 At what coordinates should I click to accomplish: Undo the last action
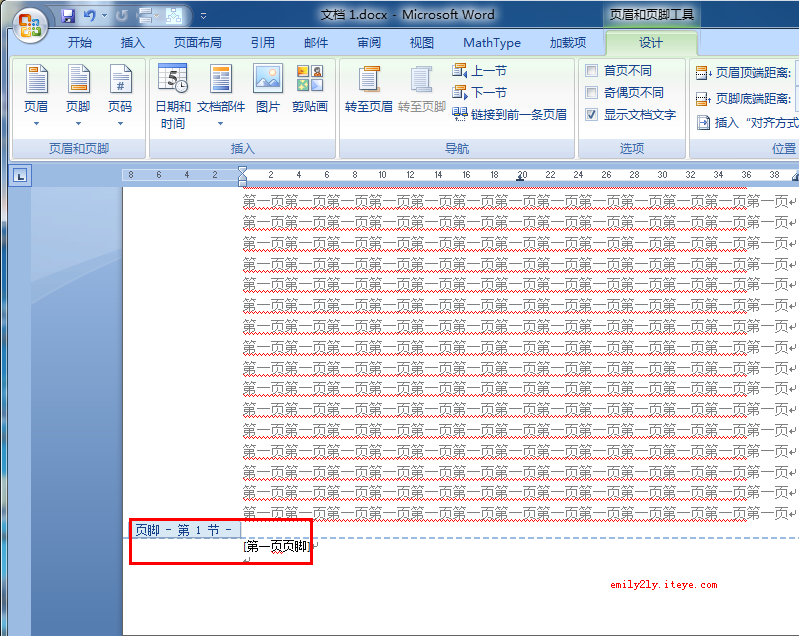point(90,16)
